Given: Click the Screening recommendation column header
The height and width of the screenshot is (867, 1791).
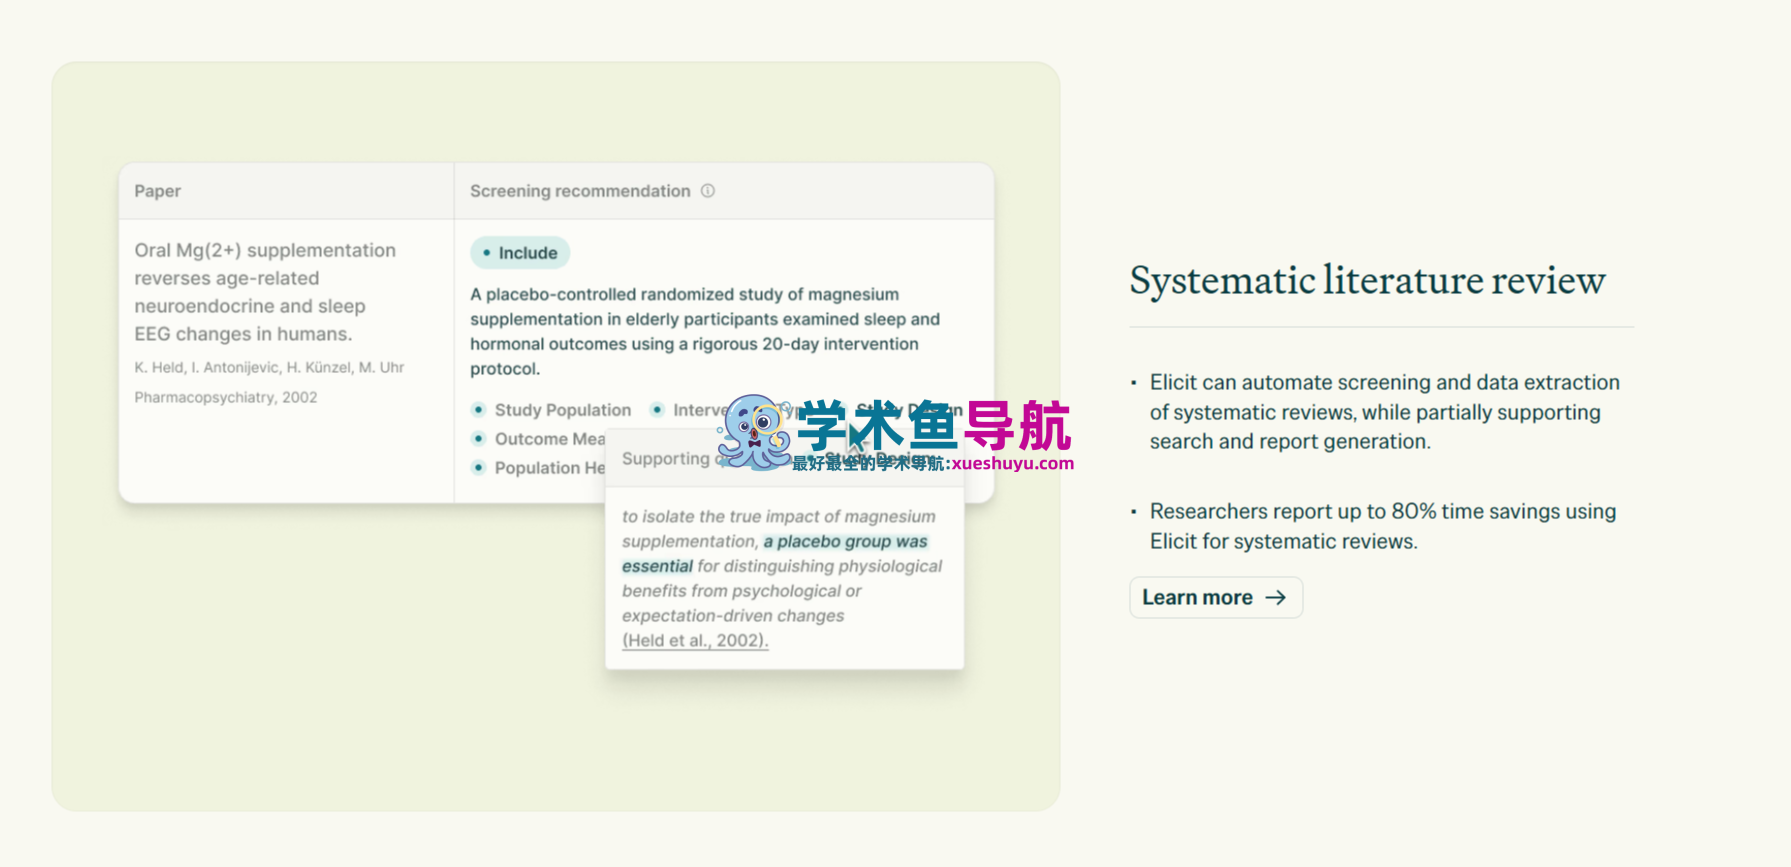Looking at the screenshot, I should pyautogui.click(x=580, y=191).
